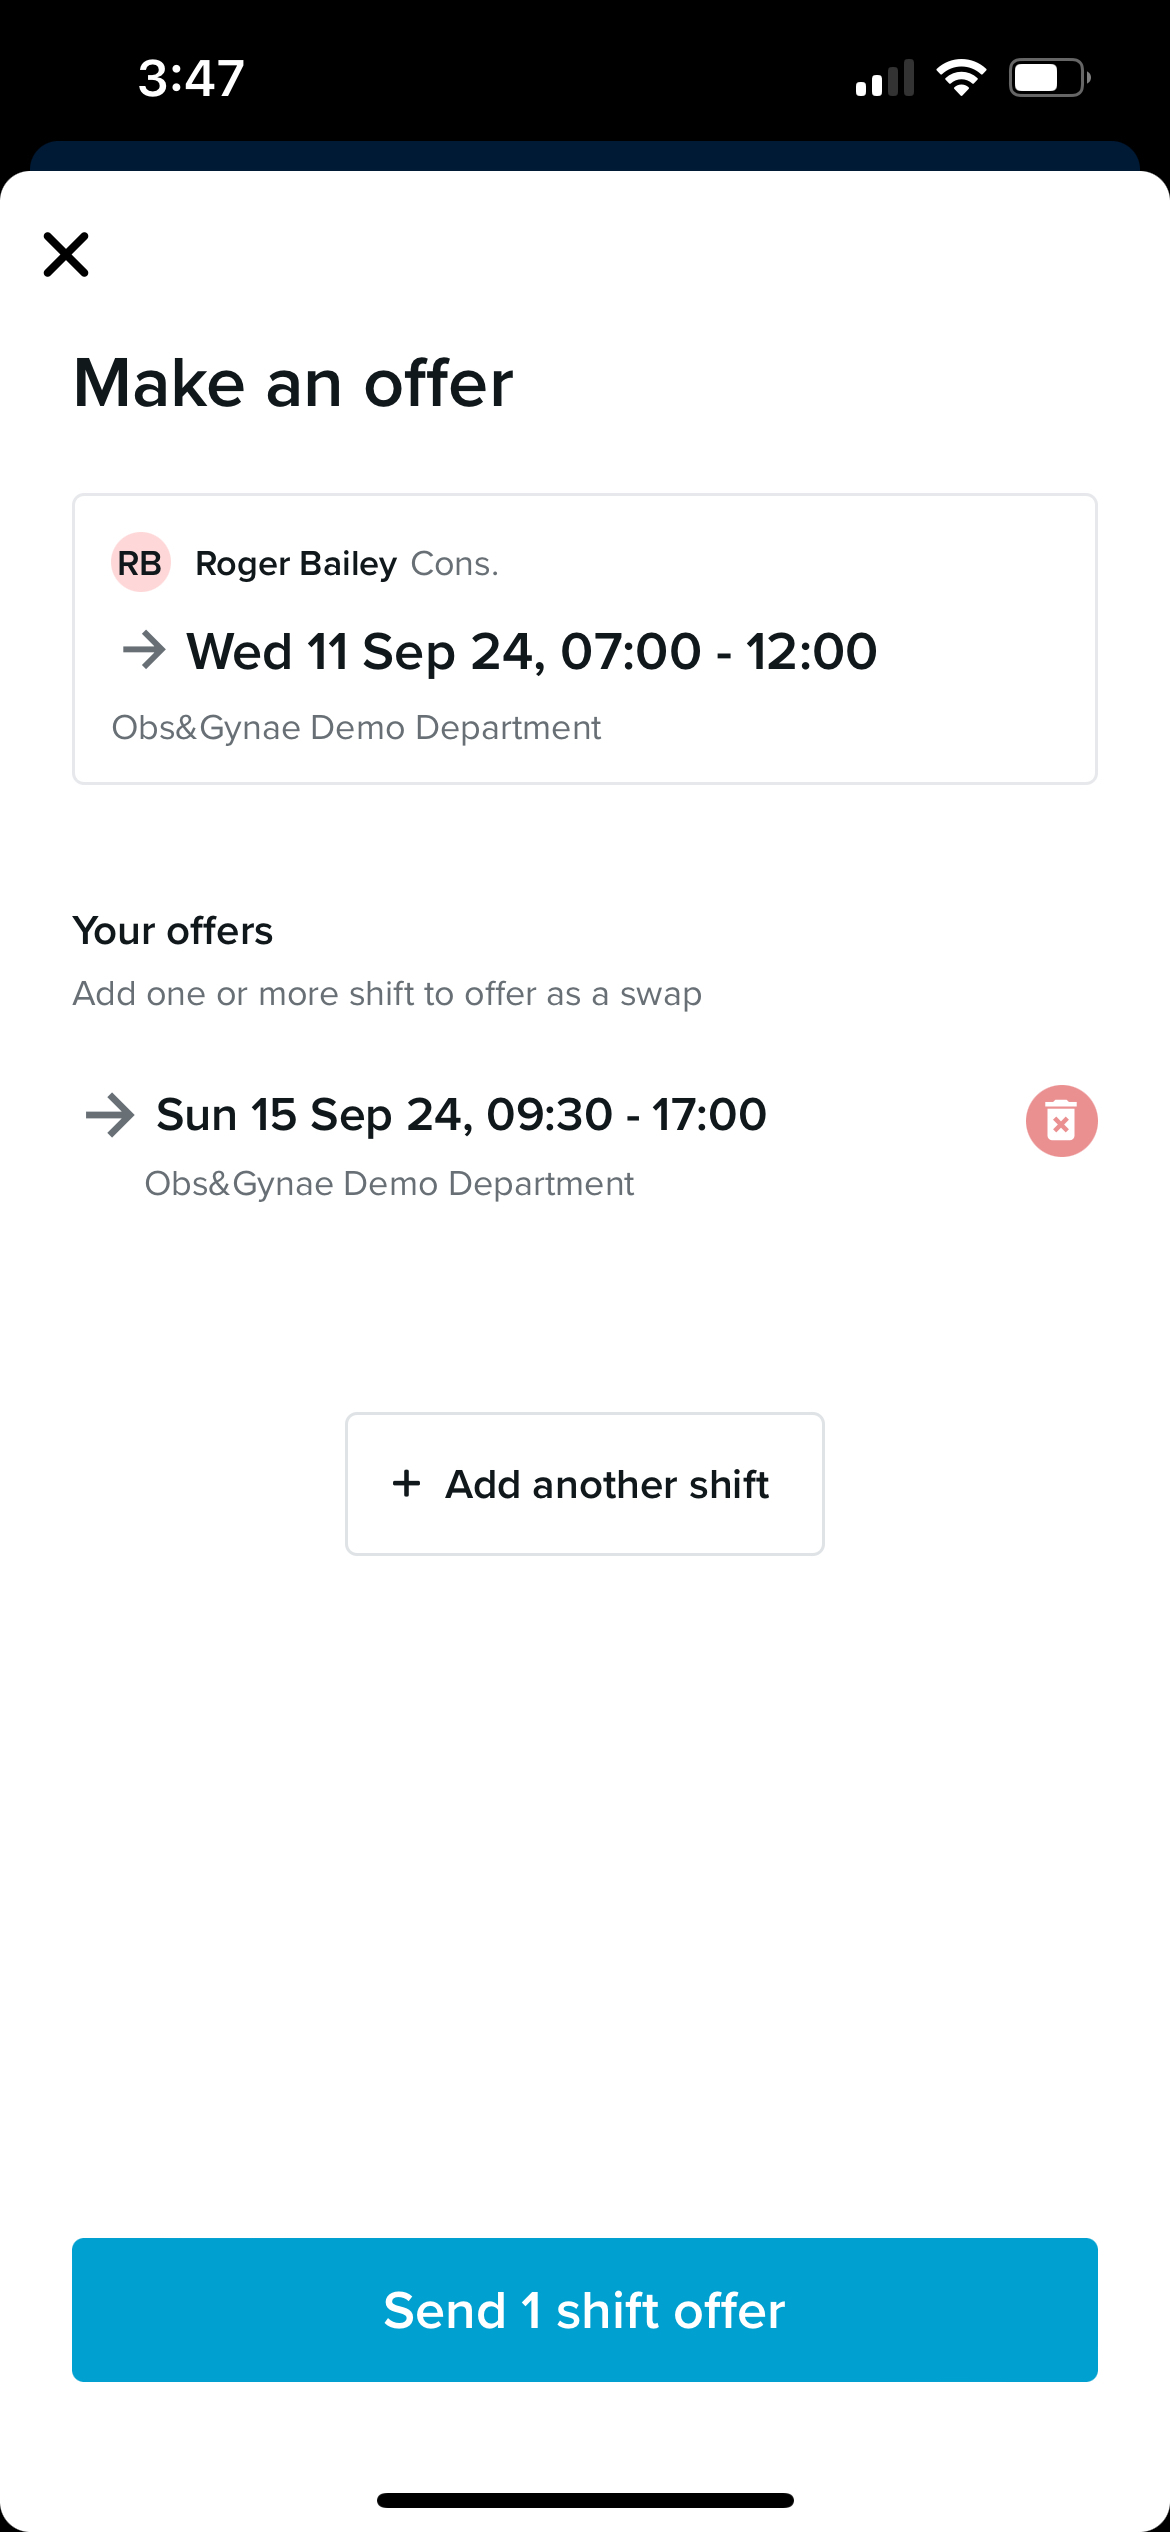
Task: Tap the plus icon to add shift
Action: point(406,1484)
